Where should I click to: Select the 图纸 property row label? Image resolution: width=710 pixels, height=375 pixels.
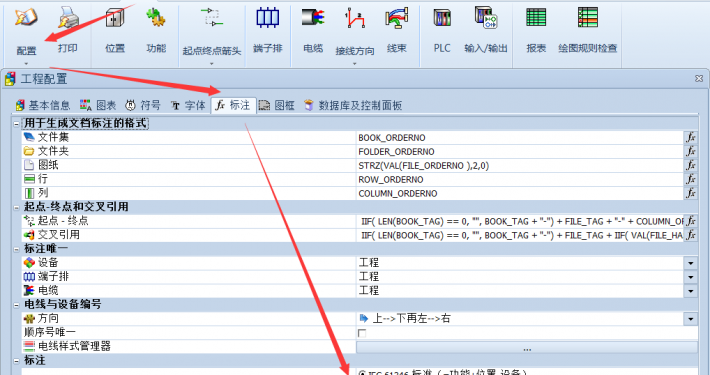click(48, 165)
